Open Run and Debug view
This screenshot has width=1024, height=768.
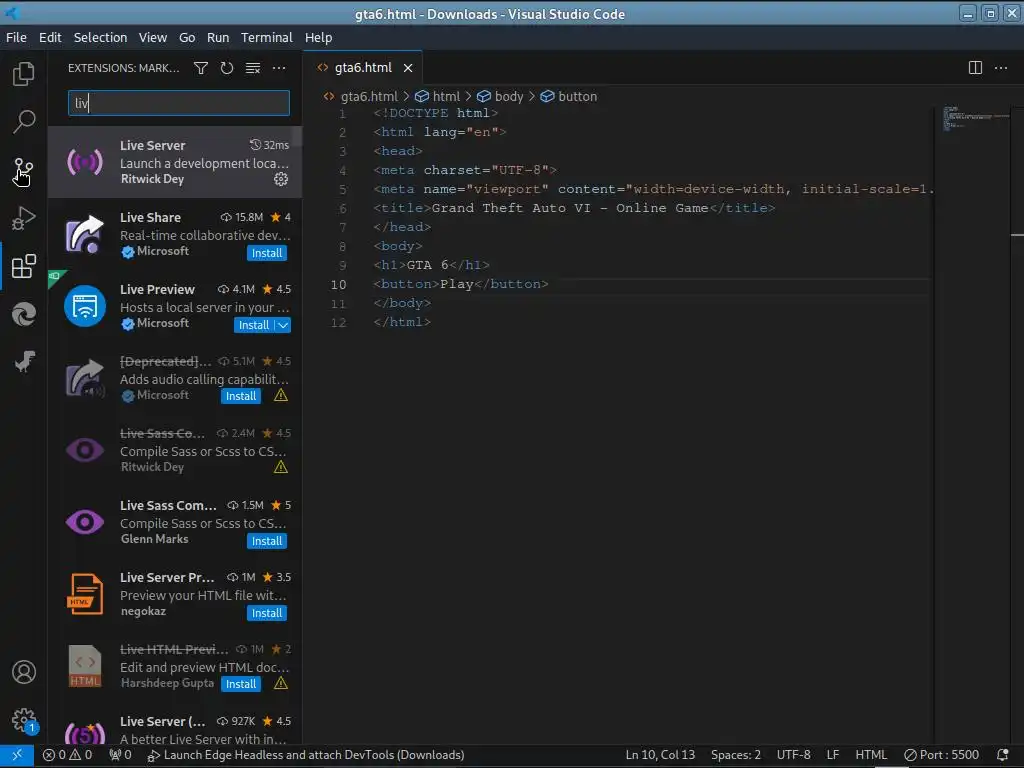24,218
